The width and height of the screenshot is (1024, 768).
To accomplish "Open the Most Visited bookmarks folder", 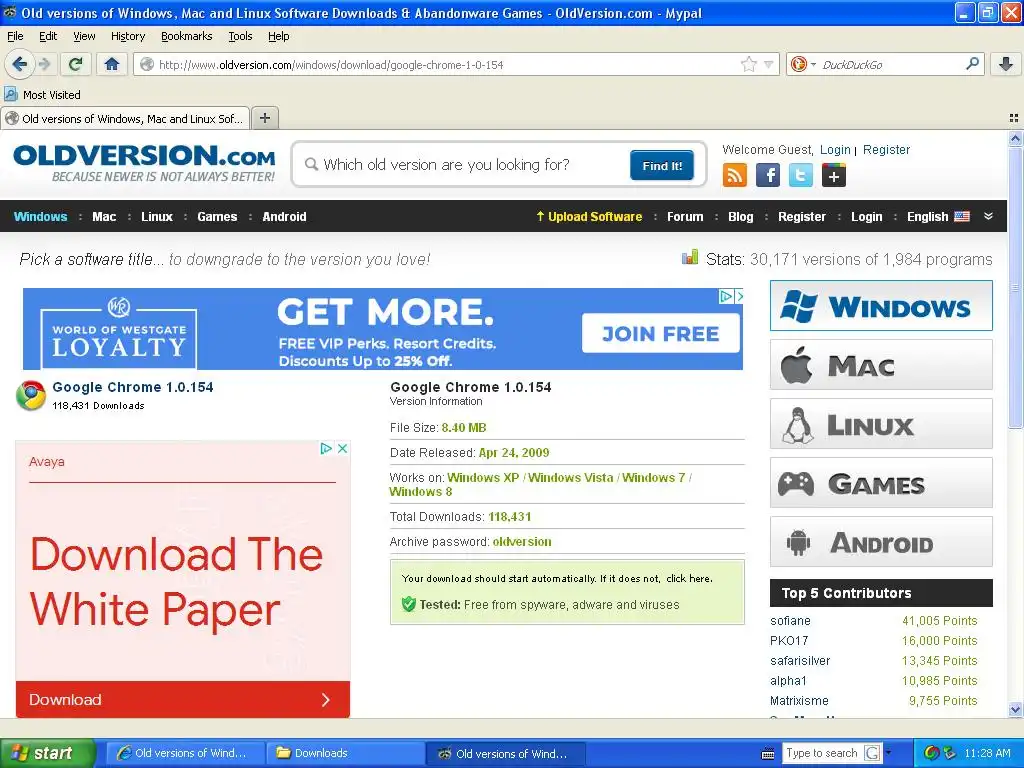I will click(43, 95).
